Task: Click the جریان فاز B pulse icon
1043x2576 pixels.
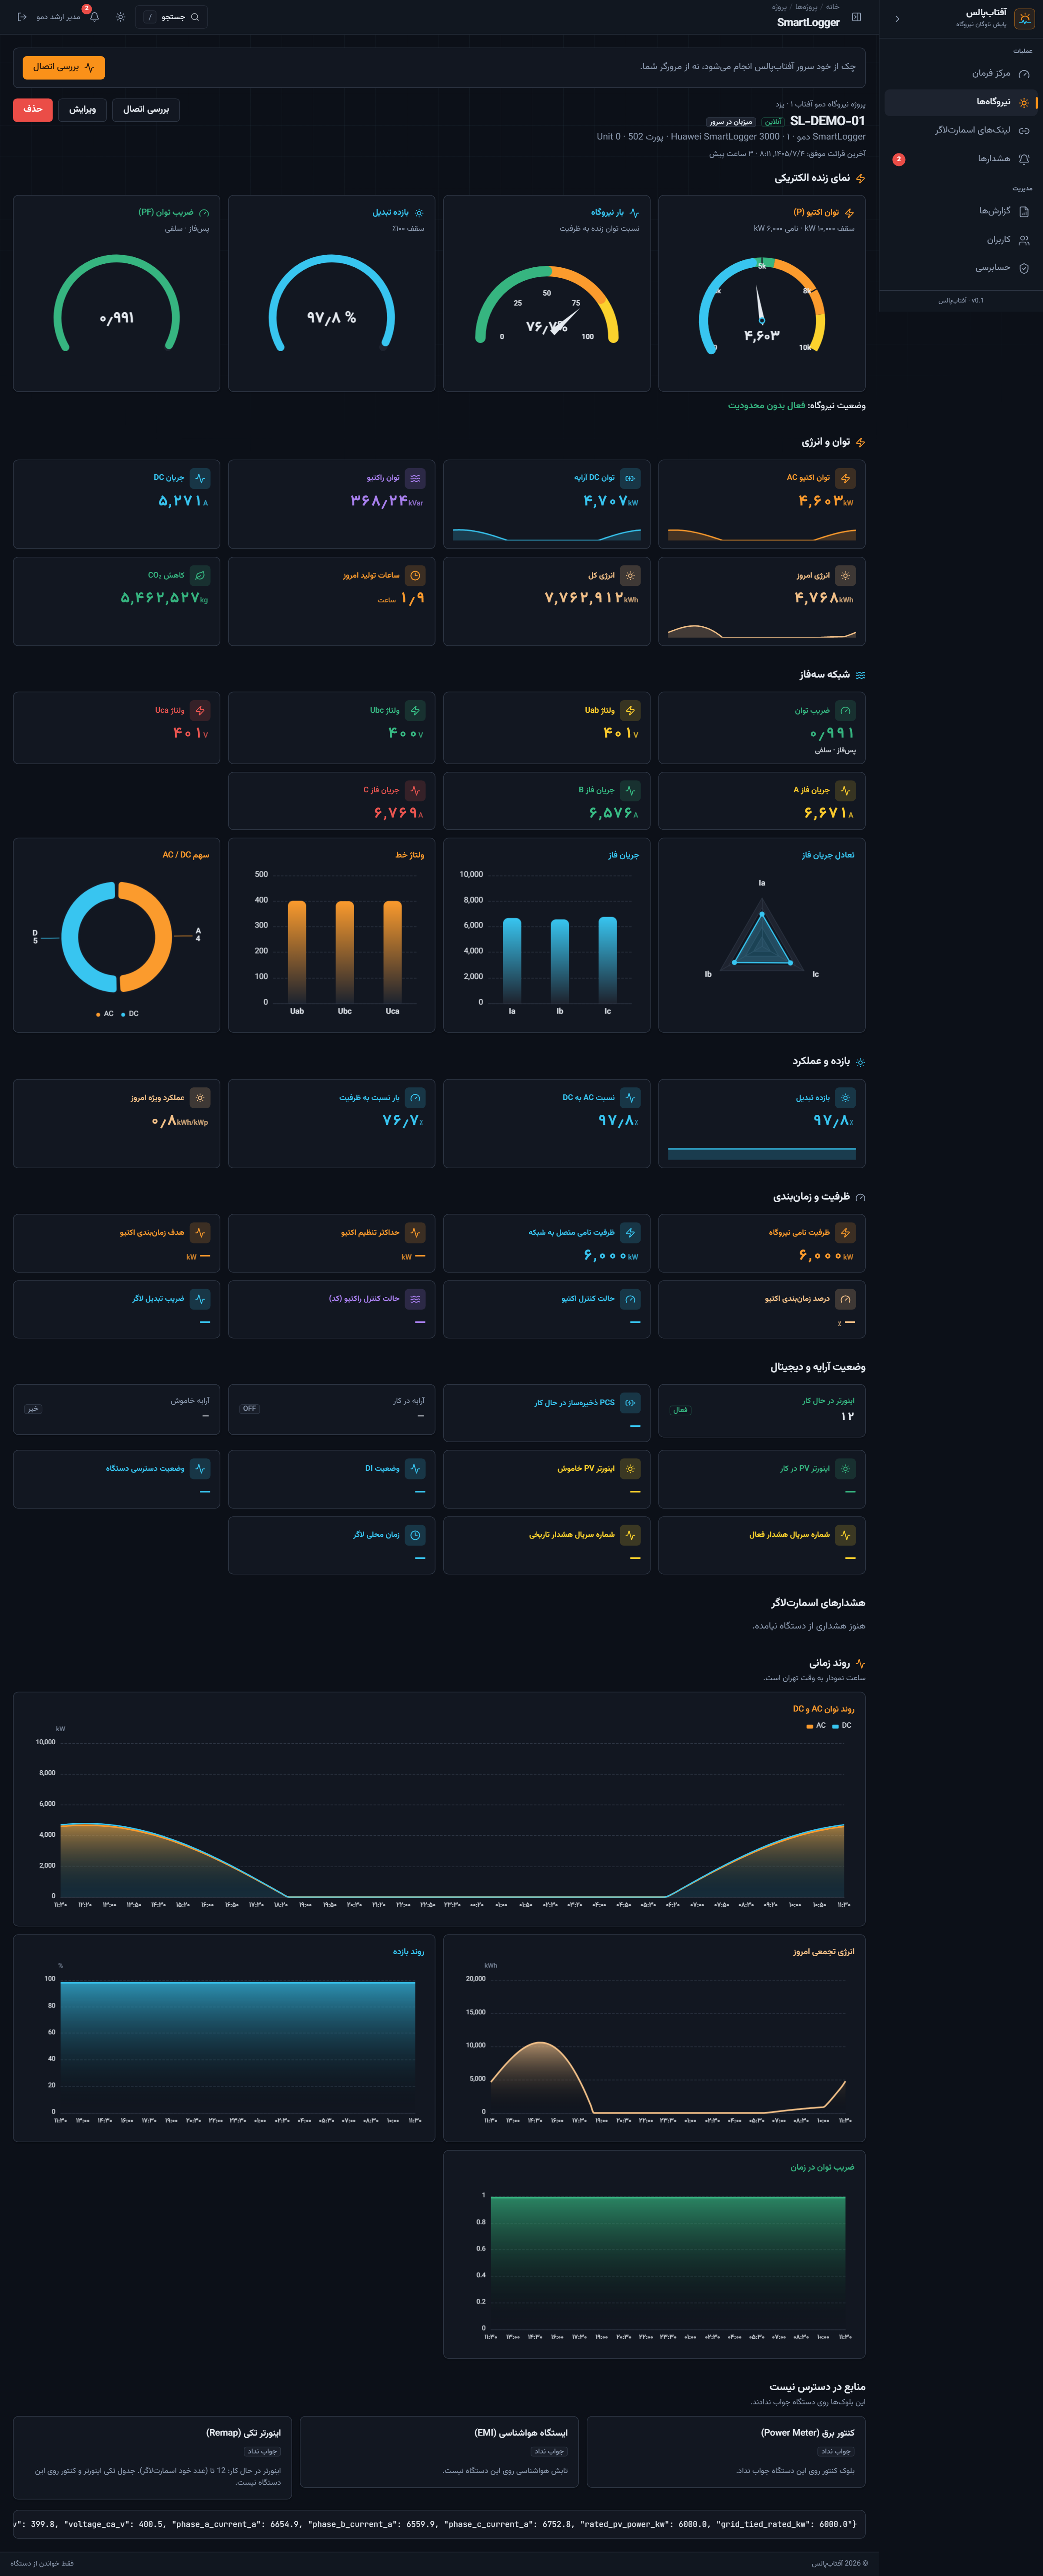Action: (630, 790)
